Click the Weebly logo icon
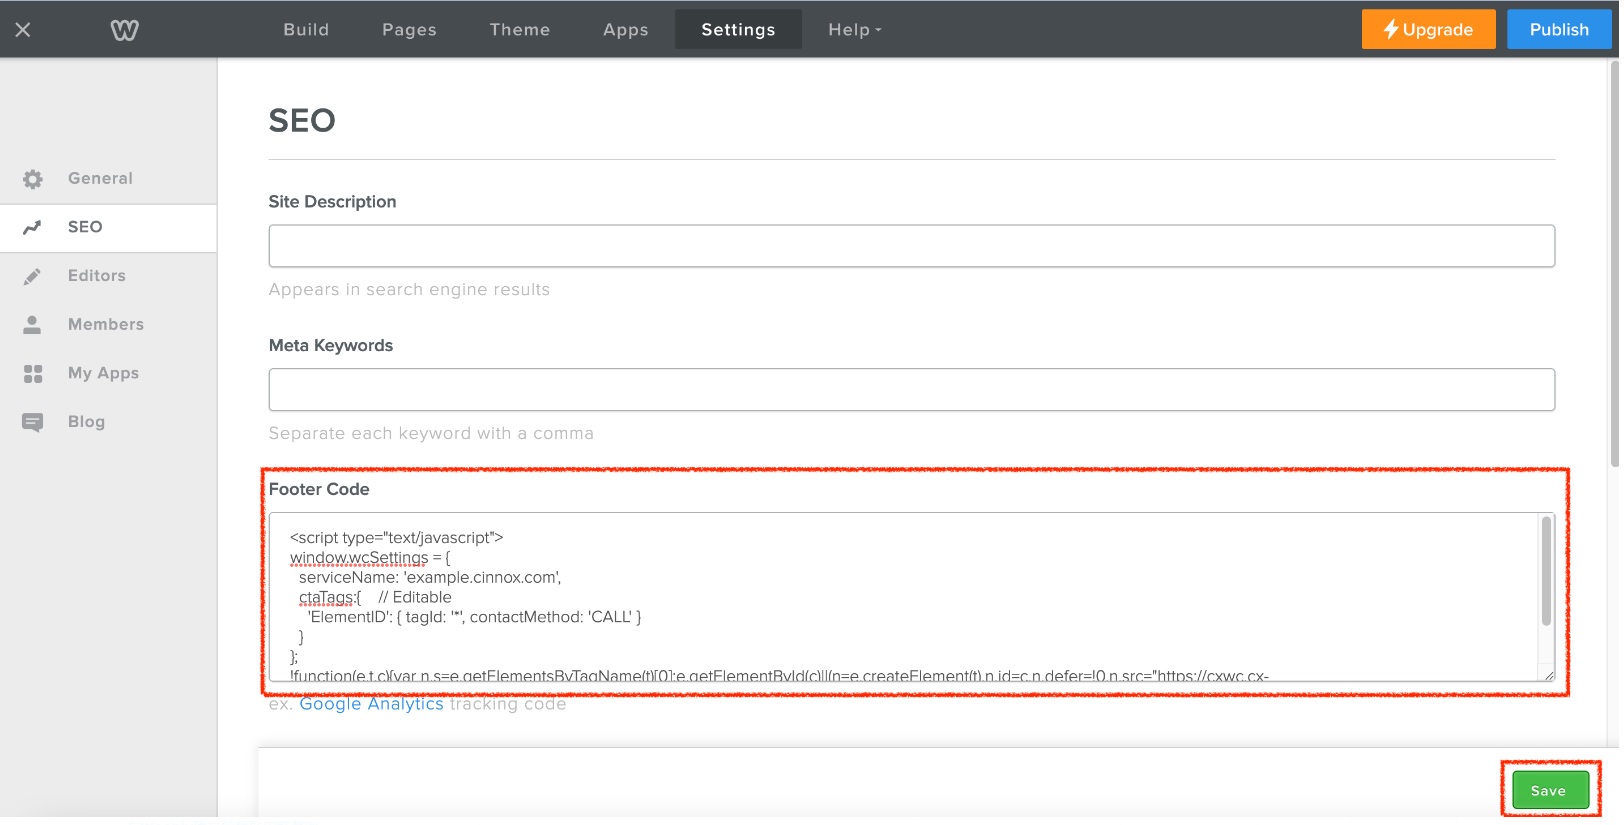Image resolution: width=1624 pixels, height=825 pixels. click(125, 30)
